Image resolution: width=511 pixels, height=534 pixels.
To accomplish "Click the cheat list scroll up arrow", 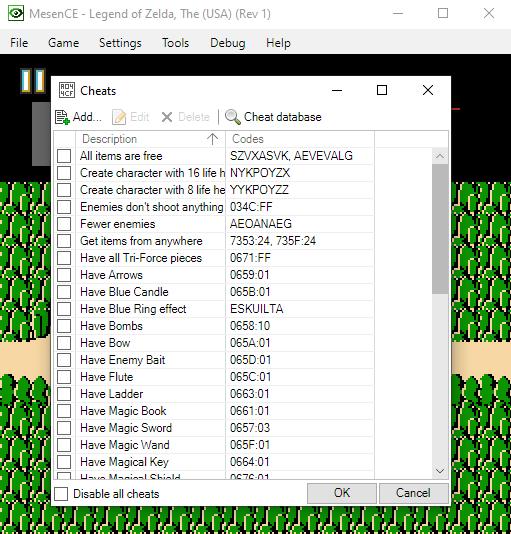I will click(440, 156).
